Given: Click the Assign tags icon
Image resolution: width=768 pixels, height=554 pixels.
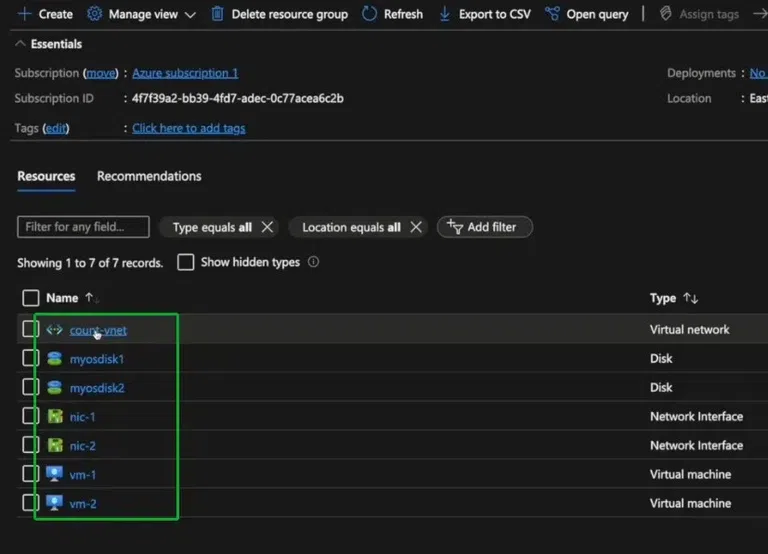Looking at the screenshot, I should coord(665,14).
